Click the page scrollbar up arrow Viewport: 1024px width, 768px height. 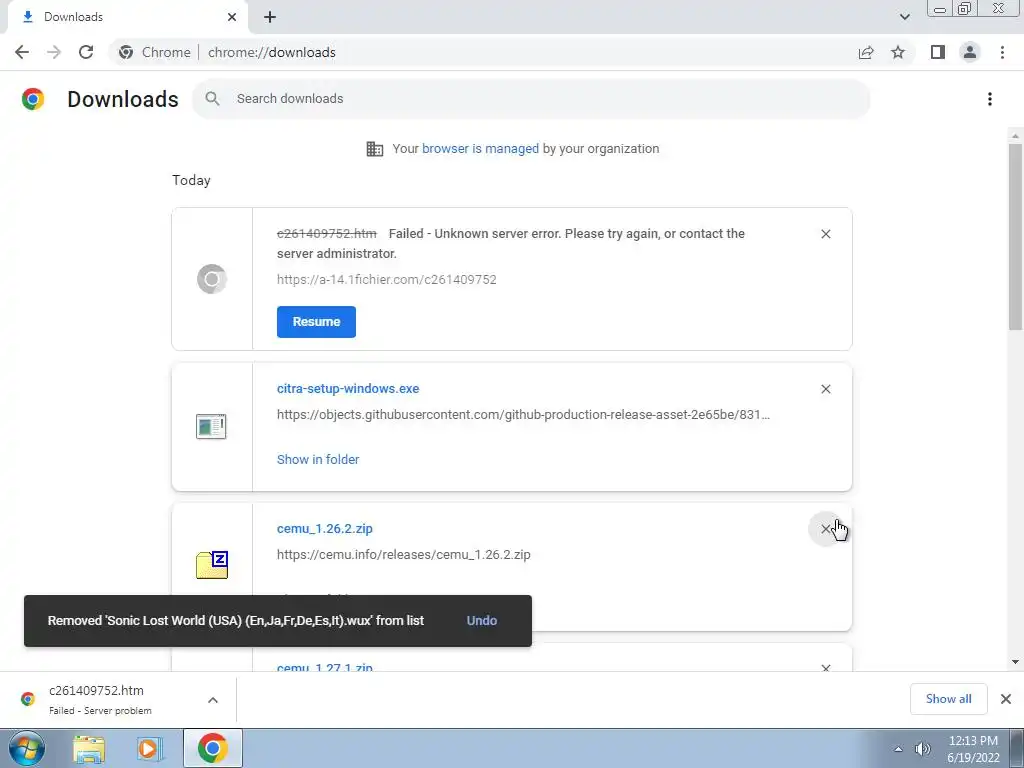point(1015,136)
